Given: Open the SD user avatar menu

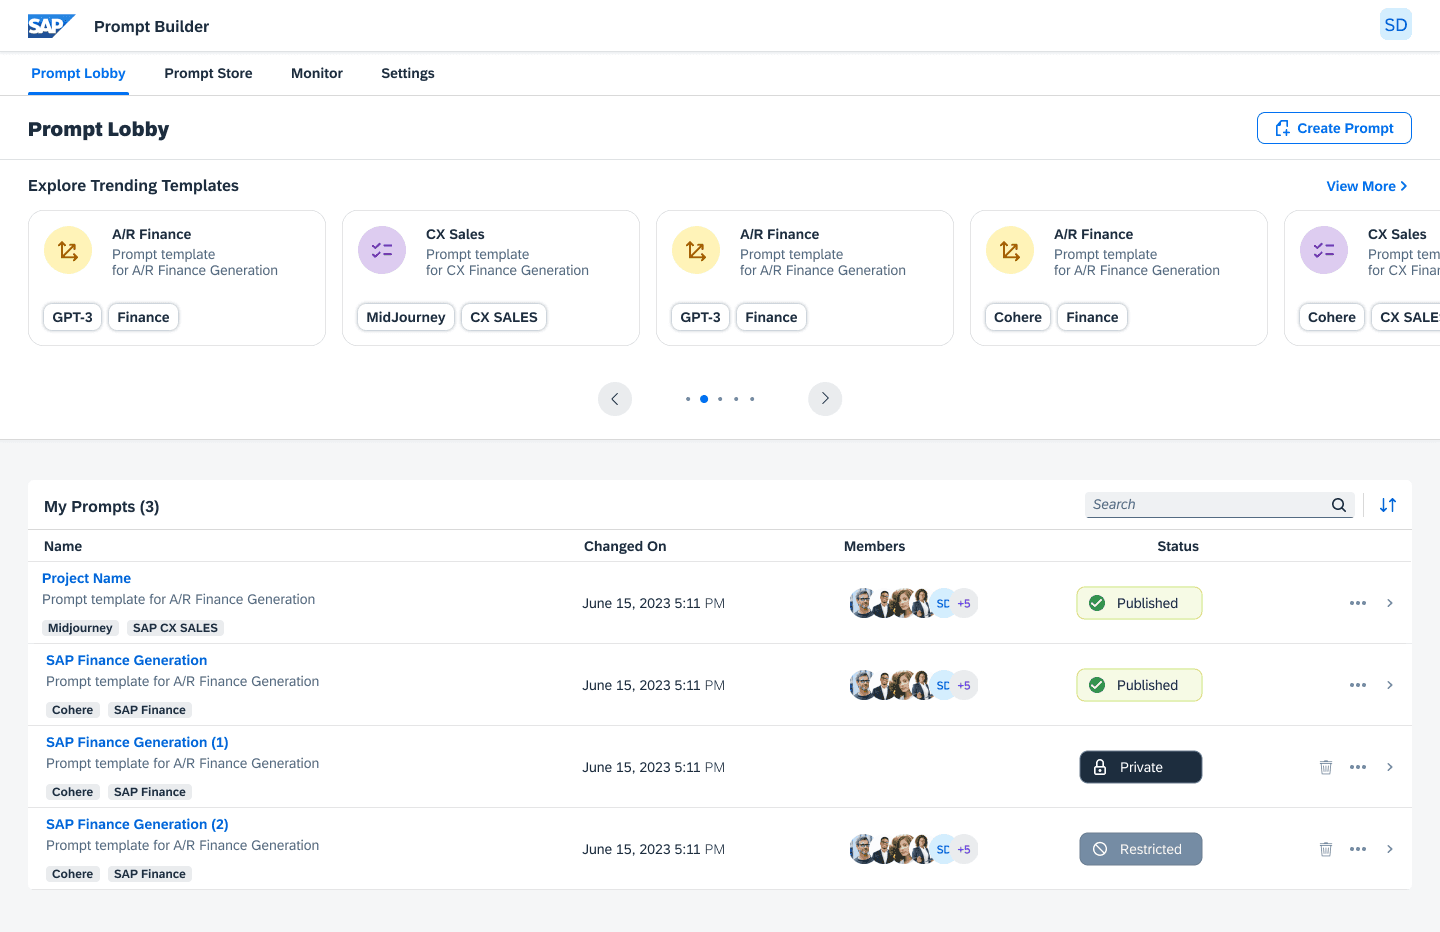Looking at the screenshot, I should [1396, 25].
